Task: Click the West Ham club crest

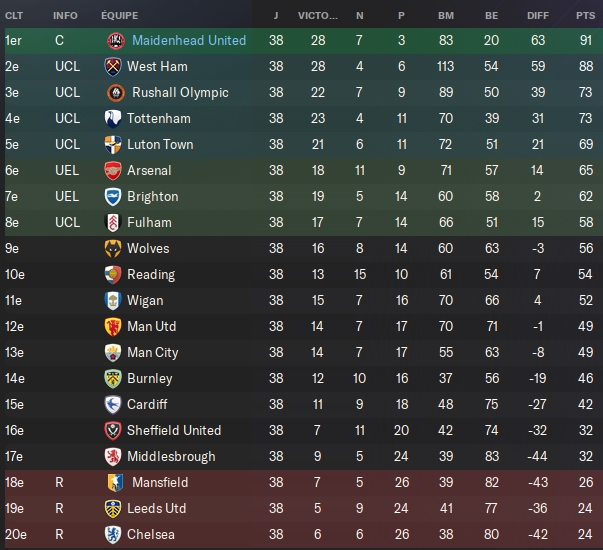Action: coord(114,67)
